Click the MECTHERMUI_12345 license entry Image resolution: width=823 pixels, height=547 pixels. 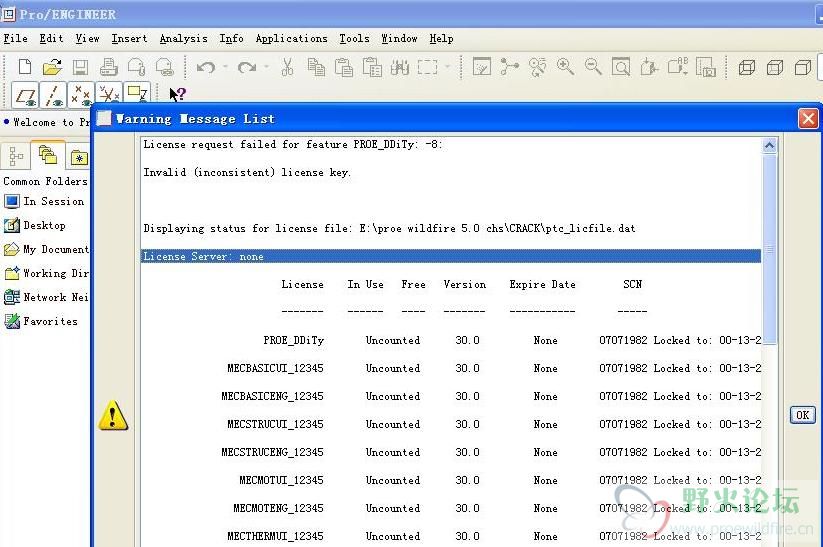(x=275, y=536)
